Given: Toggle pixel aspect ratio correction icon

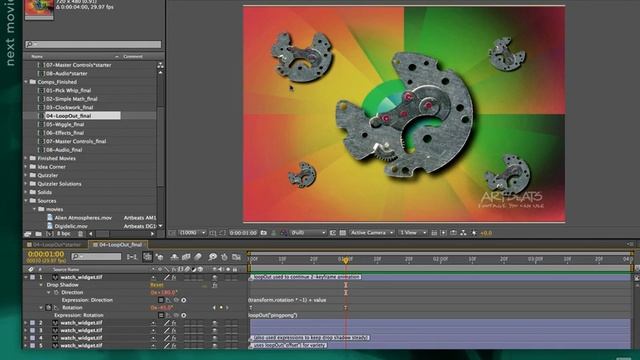Looking at the screenshot, I should coord(434,233).
